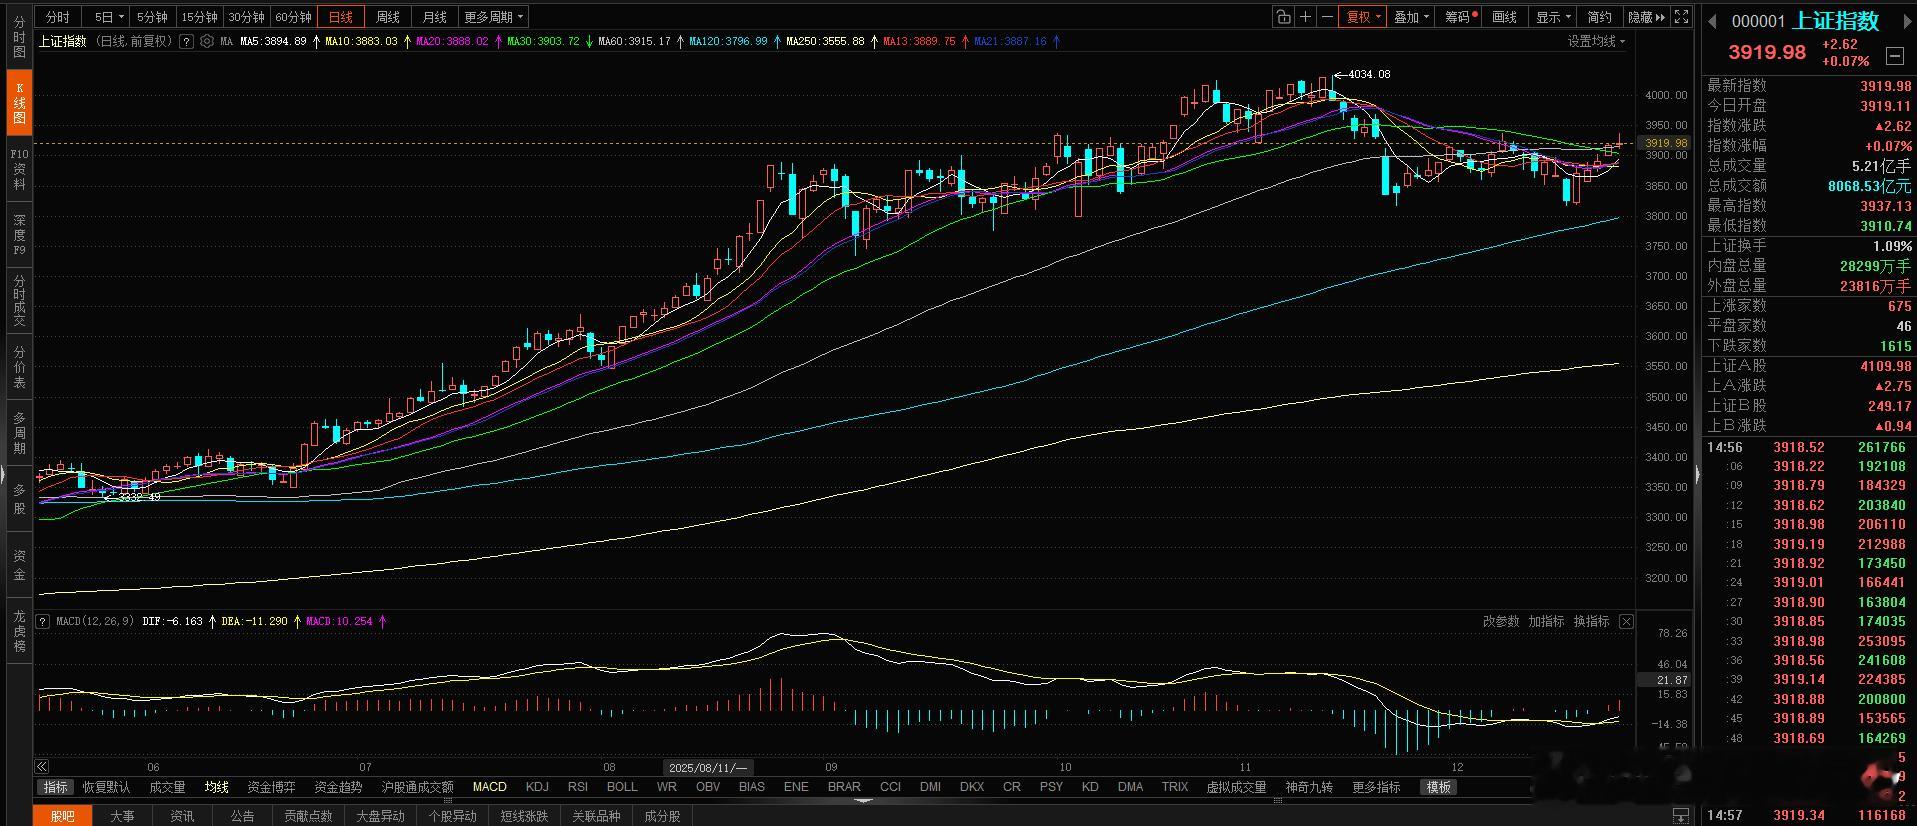The width and height of the screenshot is (1917, 826).
Task: Open the 复权 adjustment dropdown
Action: click(x=1364, y=17)
